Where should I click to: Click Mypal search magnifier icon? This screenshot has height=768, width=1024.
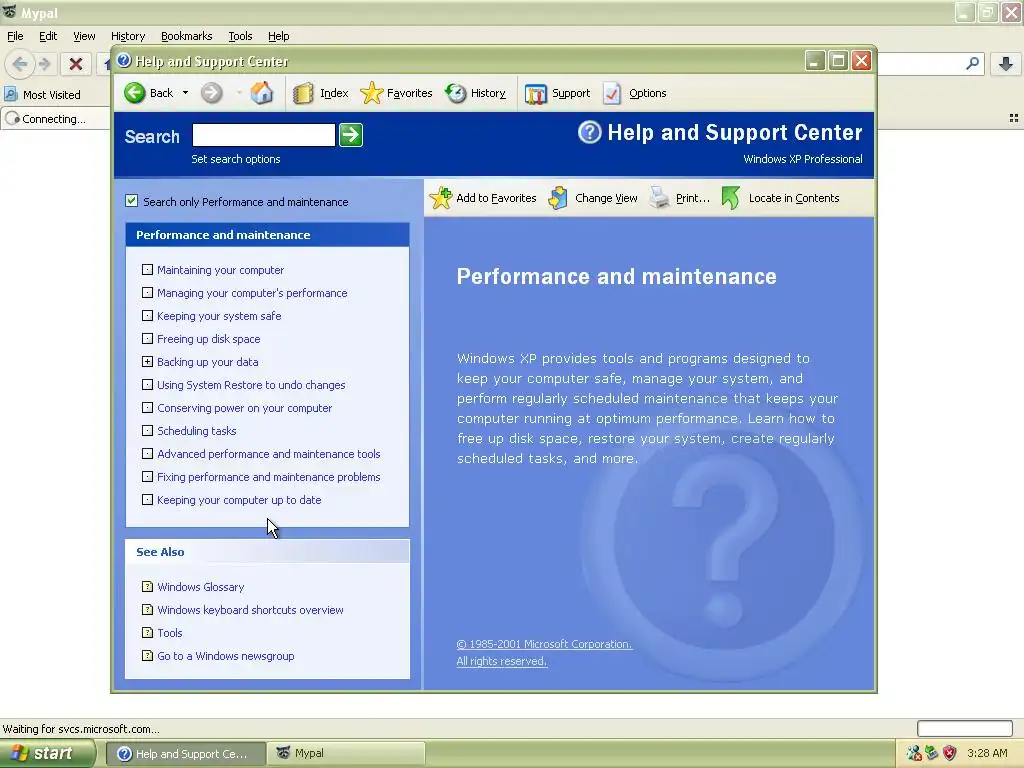click(972, 63)
